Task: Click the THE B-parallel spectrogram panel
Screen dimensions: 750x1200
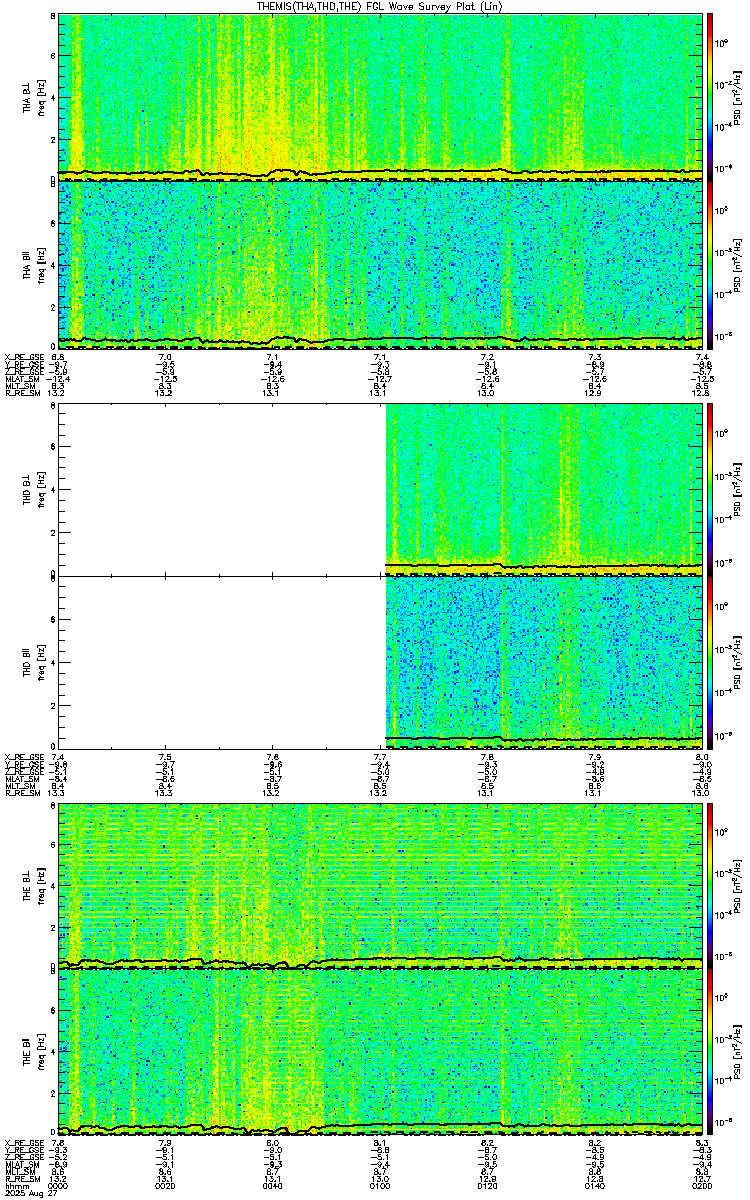Action: click(x=380, y=1051)
